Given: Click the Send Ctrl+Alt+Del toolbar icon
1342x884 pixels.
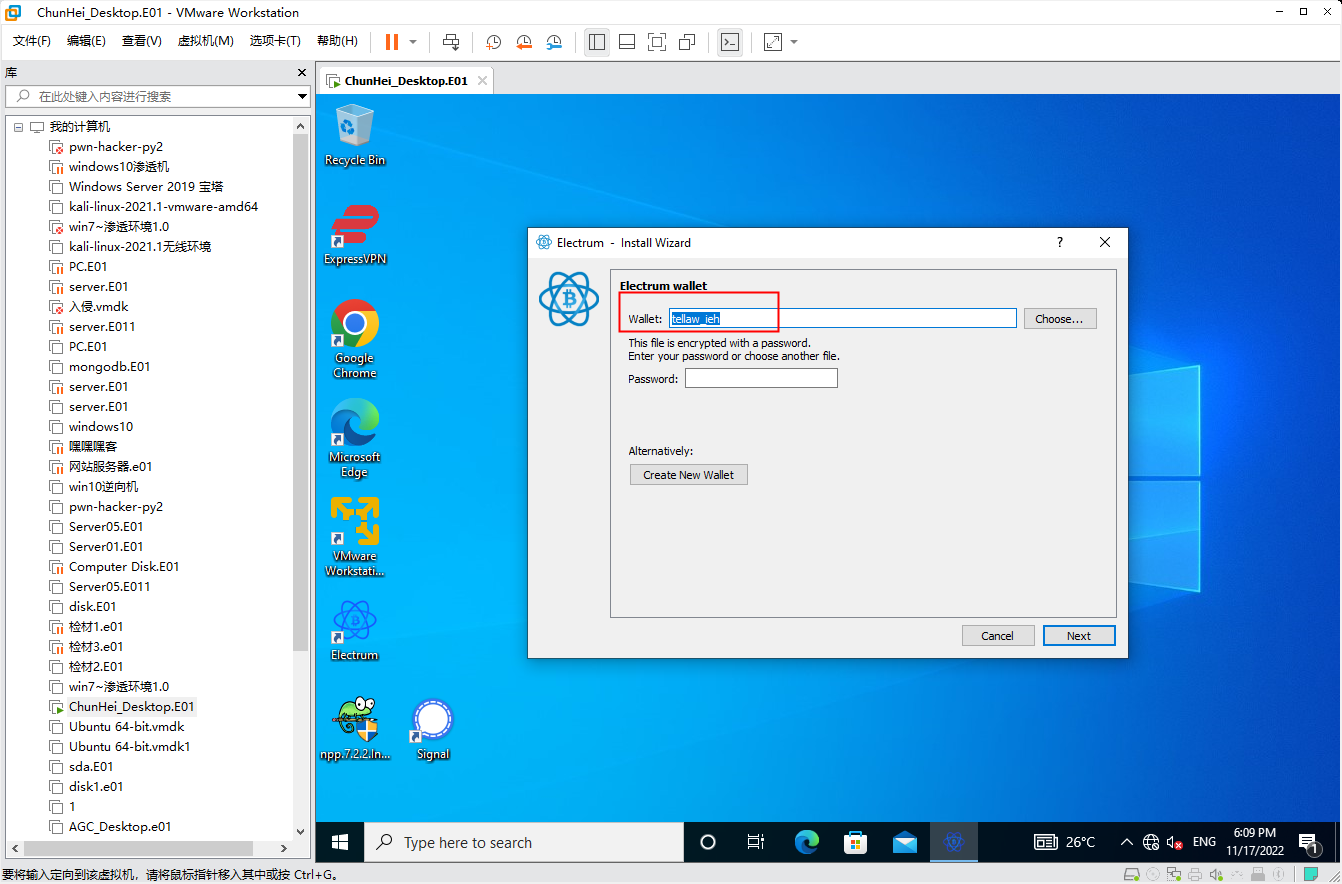Looking at the screenshot, I should (x=451, y=42).
